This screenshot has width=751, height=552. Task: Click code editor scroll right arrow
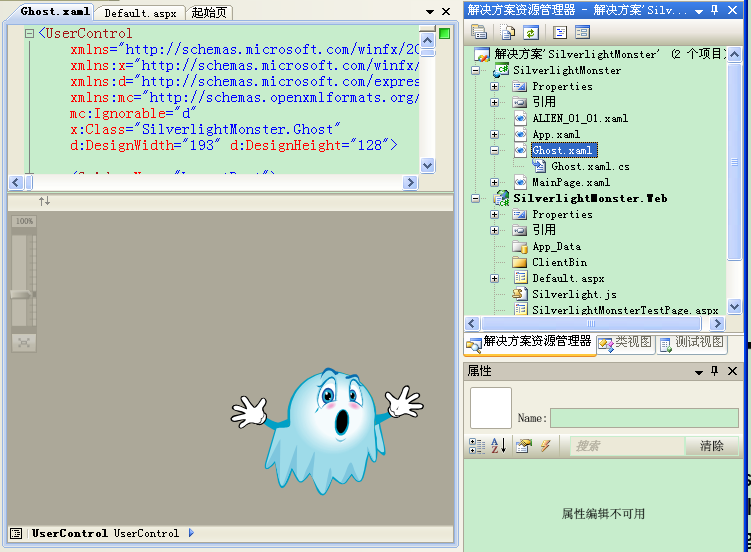tap(410, 182)
